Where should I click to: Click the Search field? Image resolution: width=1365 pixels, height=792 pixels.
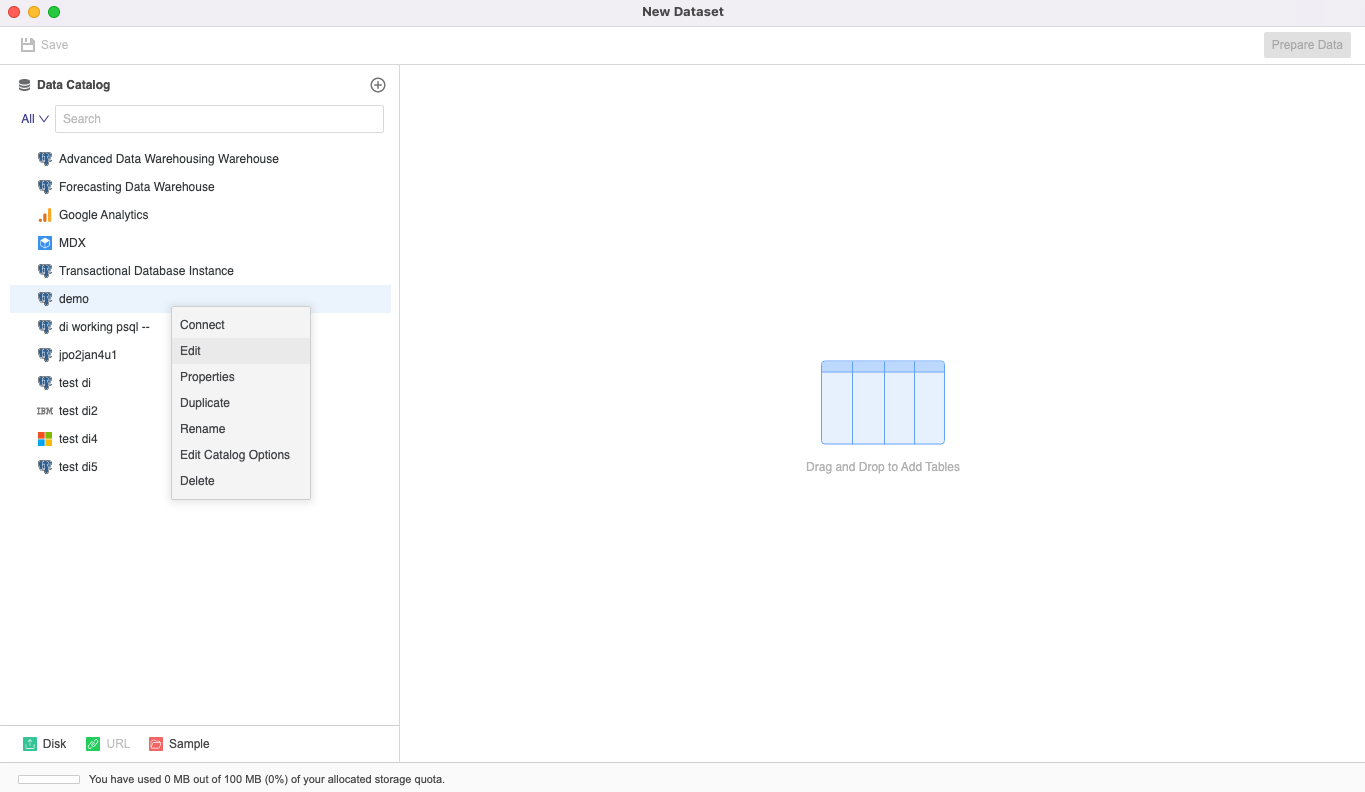pos(219,118)
